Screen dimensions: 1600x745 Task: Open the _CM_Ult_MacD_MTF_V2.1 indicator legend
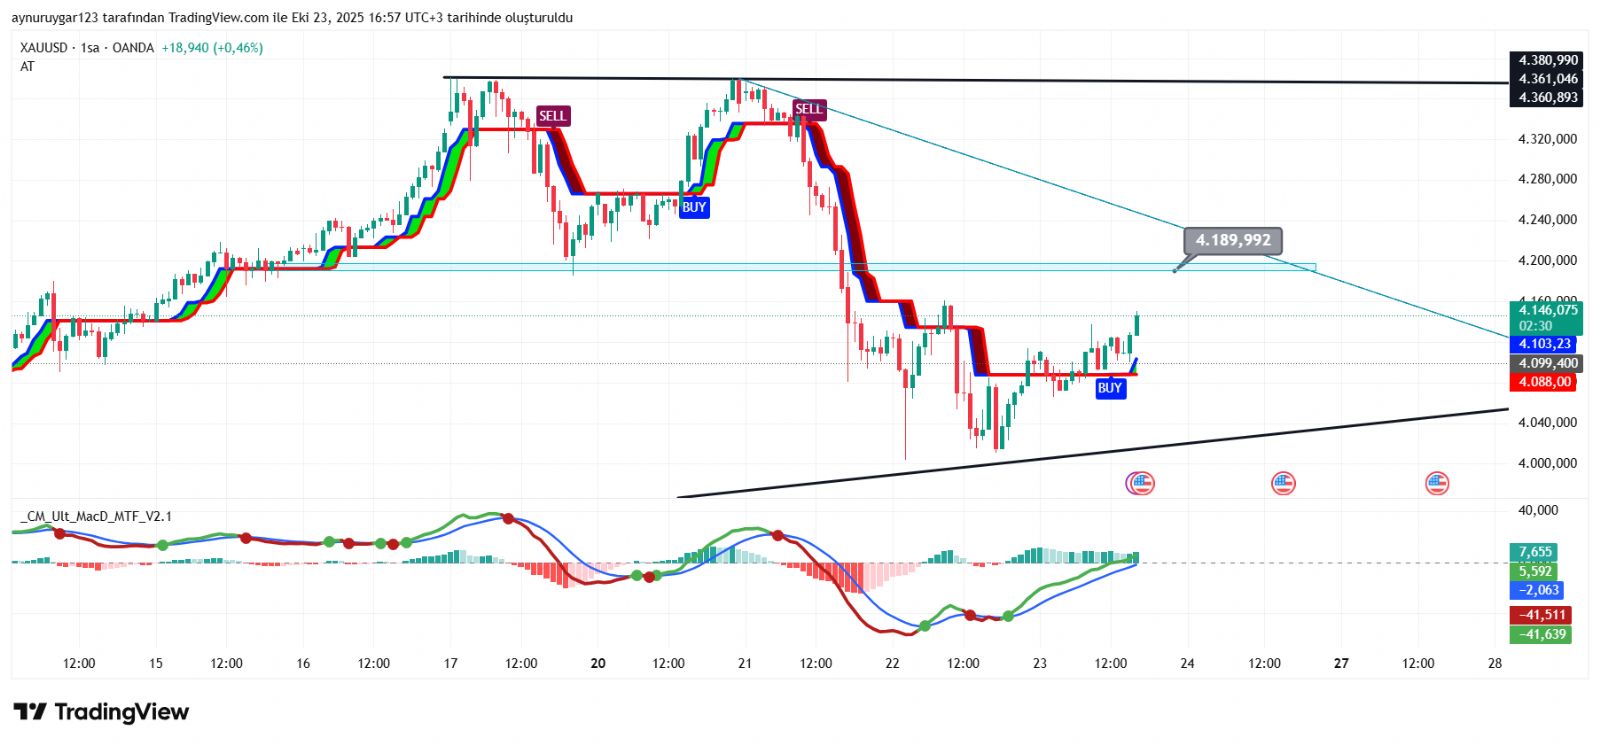coord(96,516)
